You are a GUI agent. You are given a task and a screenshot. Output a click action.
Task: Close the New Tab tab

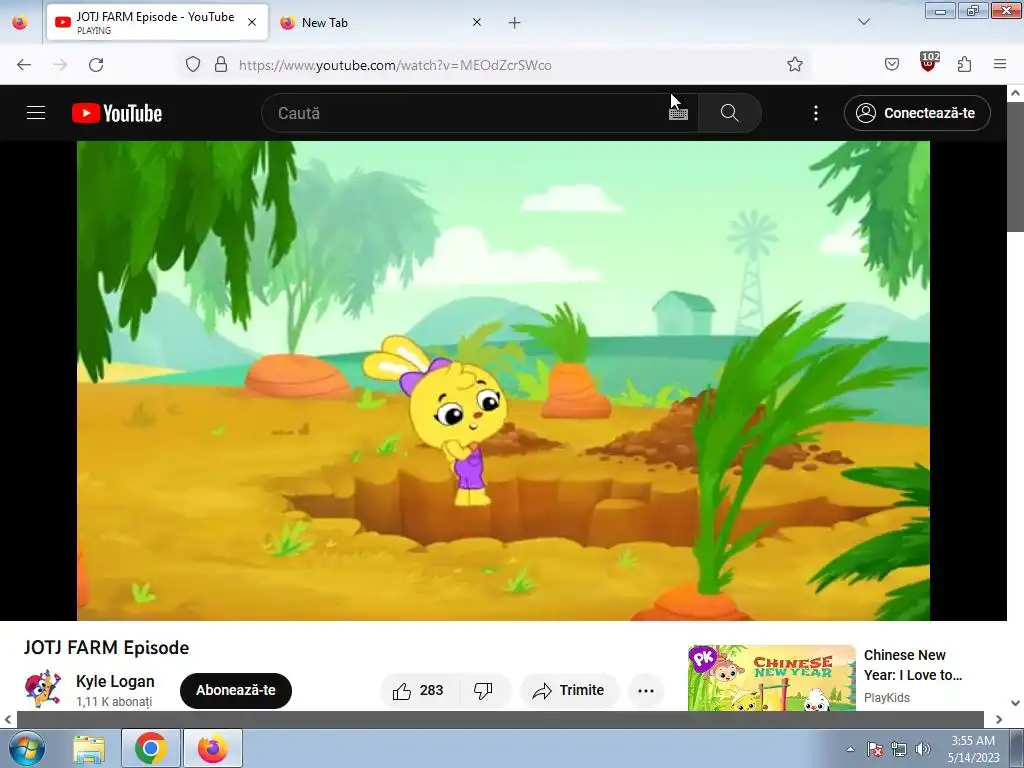pyautogui.click(x=477, y=22)
